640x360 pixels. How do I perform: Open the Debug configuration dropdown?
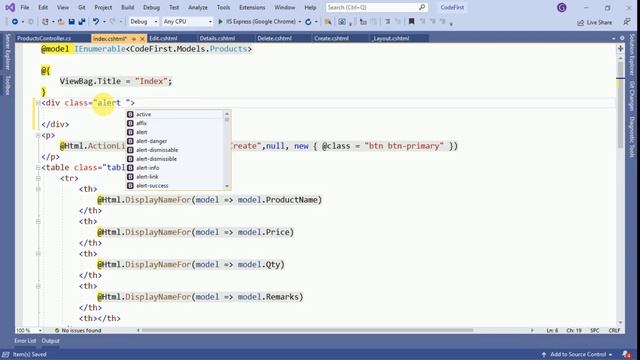[x=143, y=22]
